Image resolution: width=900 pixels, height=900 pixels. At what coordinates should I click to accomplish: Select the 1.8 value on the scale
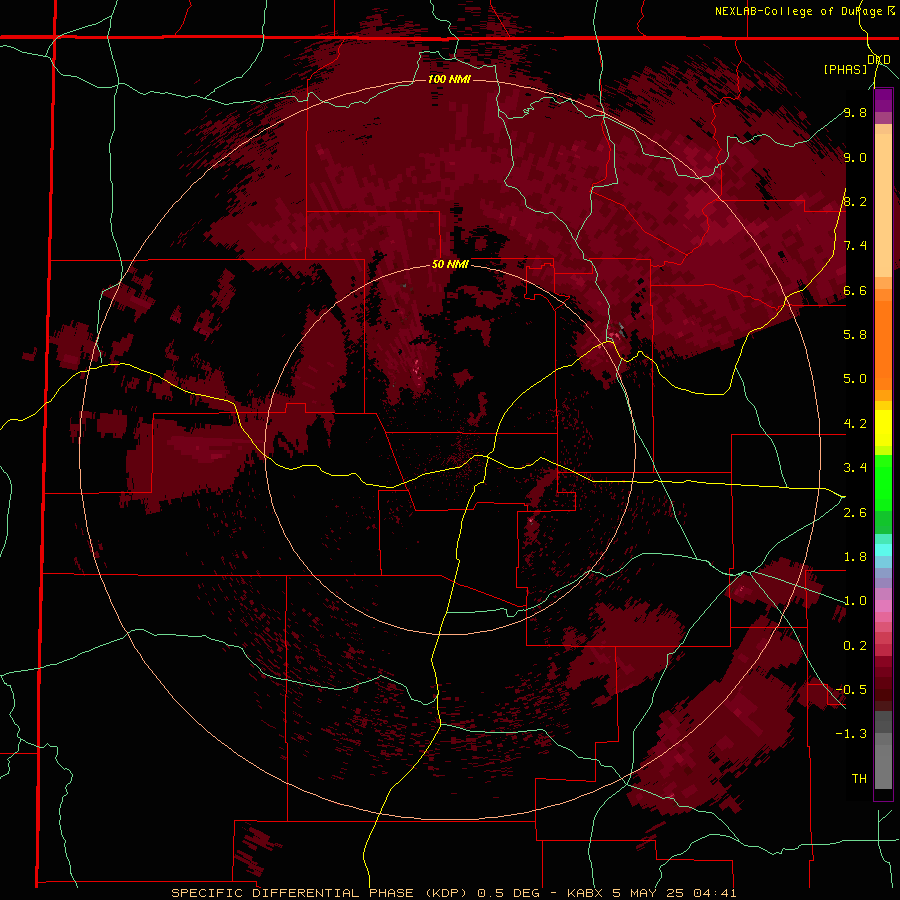tap(855, 557)
